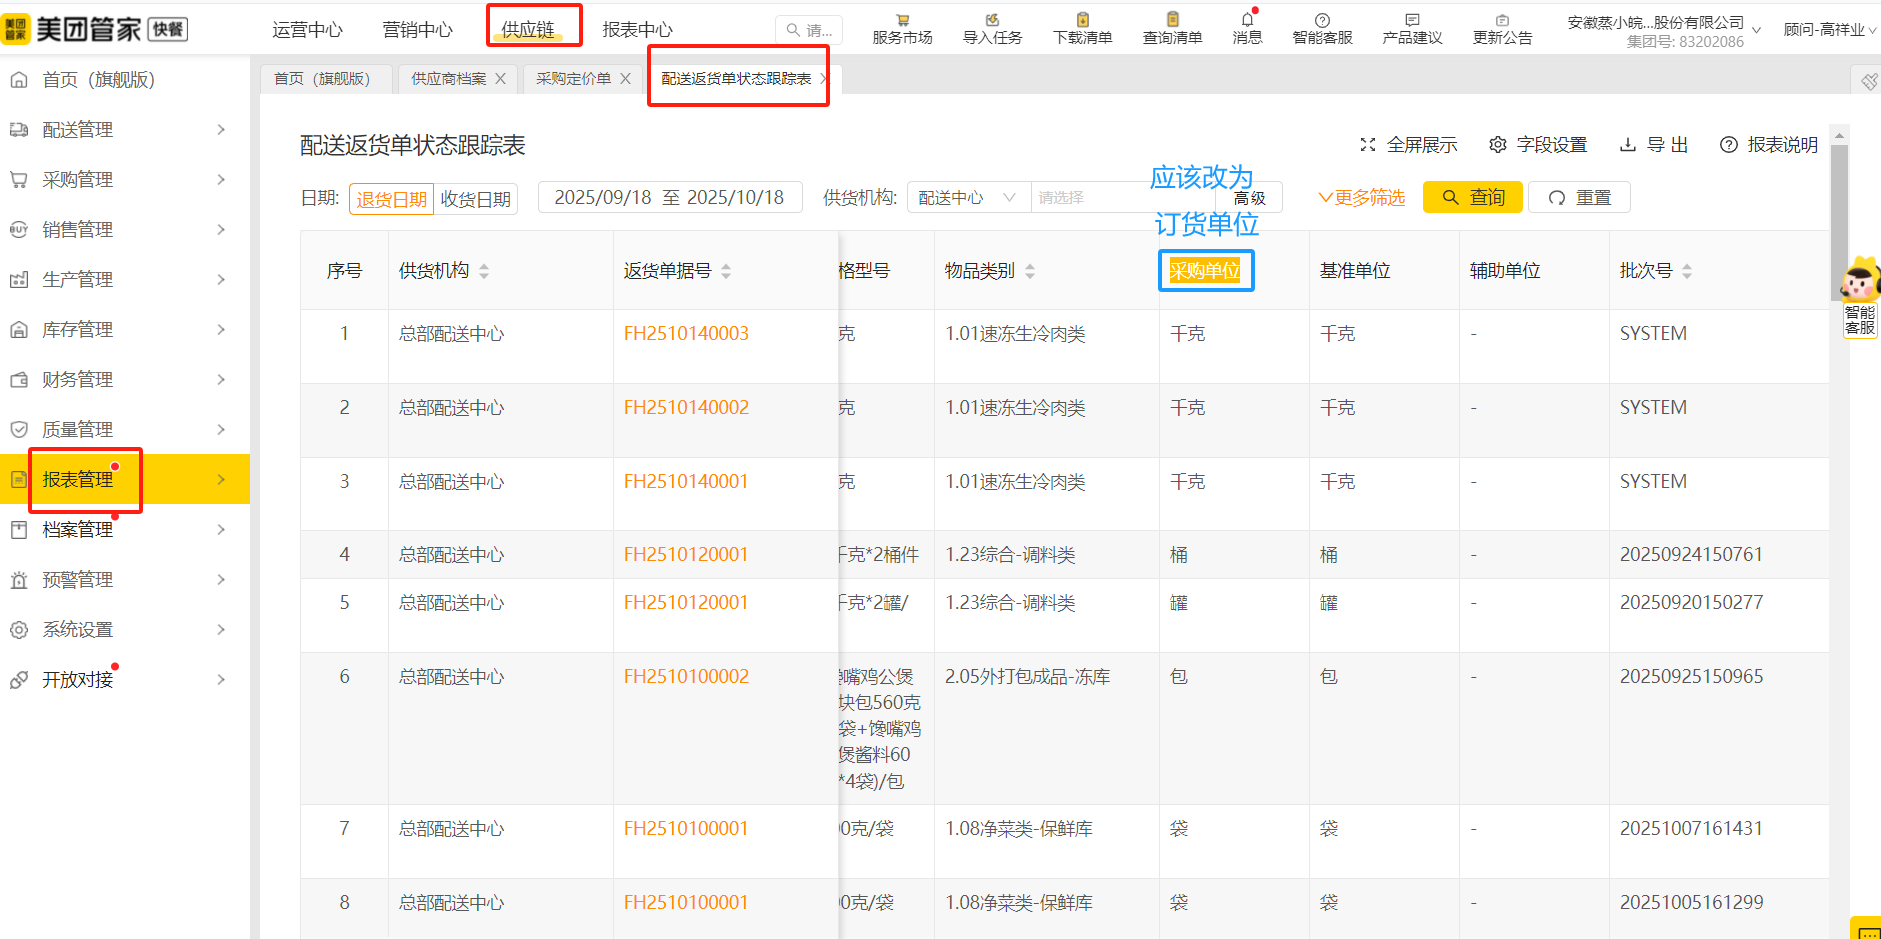Open 字段设置 gear settings
This screenshot has height=939, width=1881.
[1497, 145]
